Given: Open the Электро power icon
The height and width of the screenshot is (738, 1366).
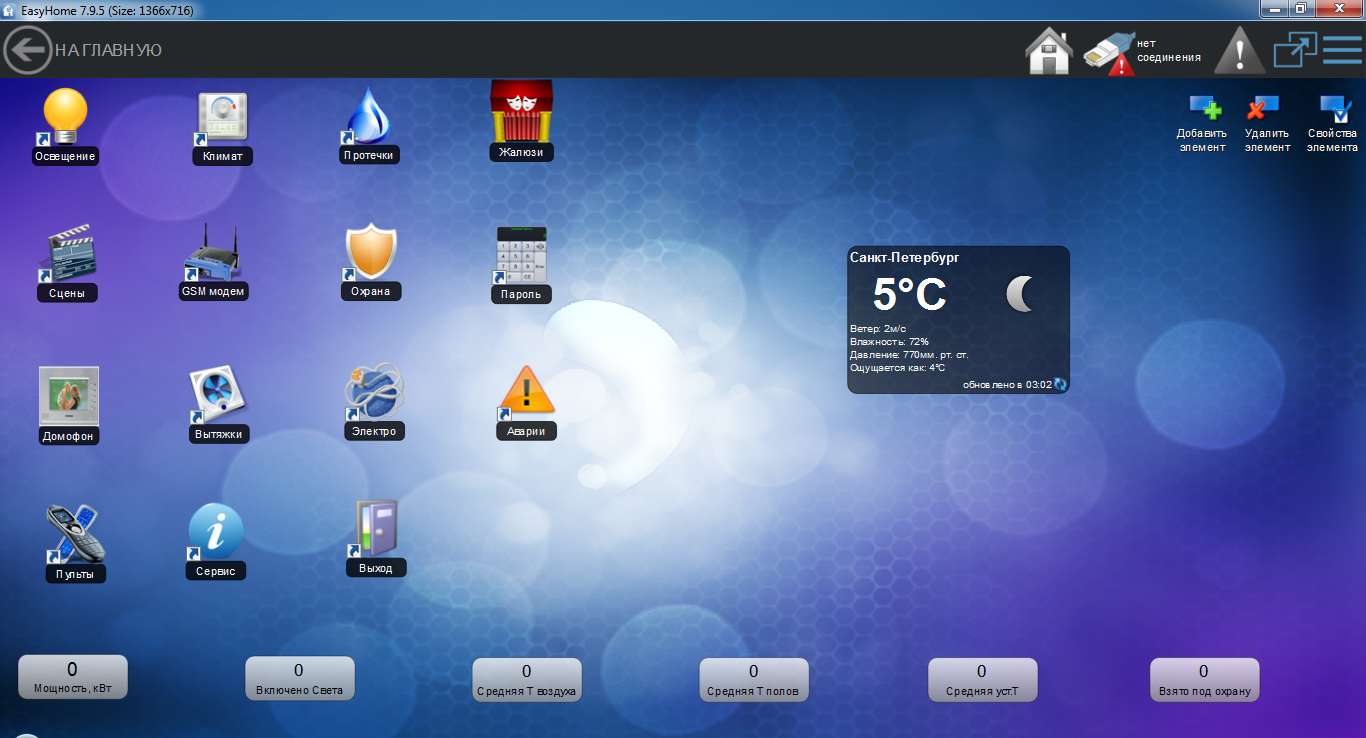Looking at the screenshot, I should pyautogui.click(x=374, y=393).
